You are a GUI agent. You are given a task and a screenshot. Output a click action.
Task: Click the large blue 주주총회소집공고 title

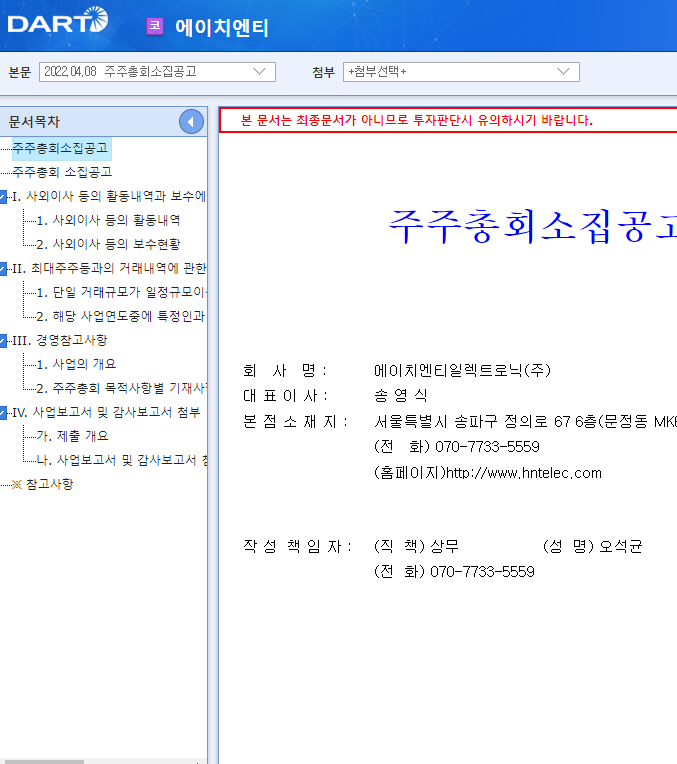(532, 226)
